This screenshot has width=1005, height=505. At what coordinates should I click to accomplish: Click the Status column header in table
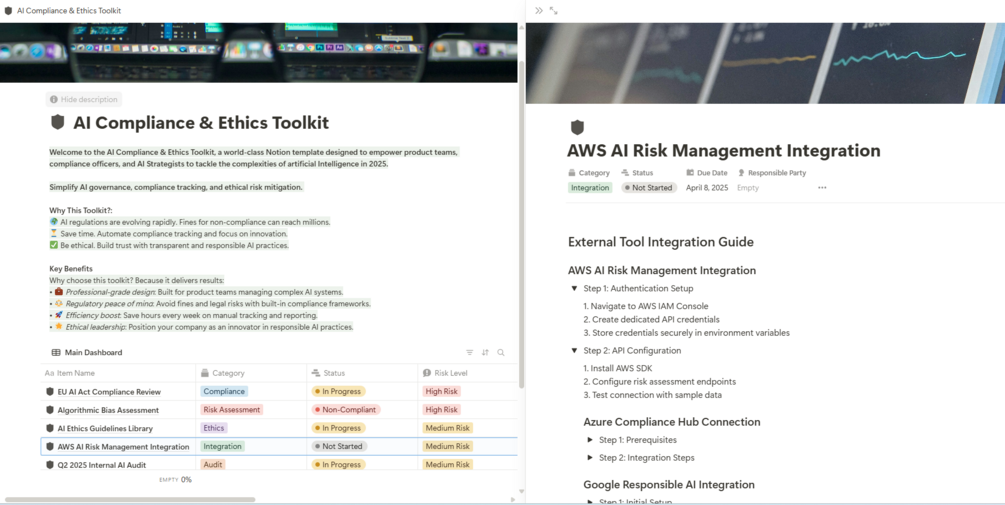(362, 373)
